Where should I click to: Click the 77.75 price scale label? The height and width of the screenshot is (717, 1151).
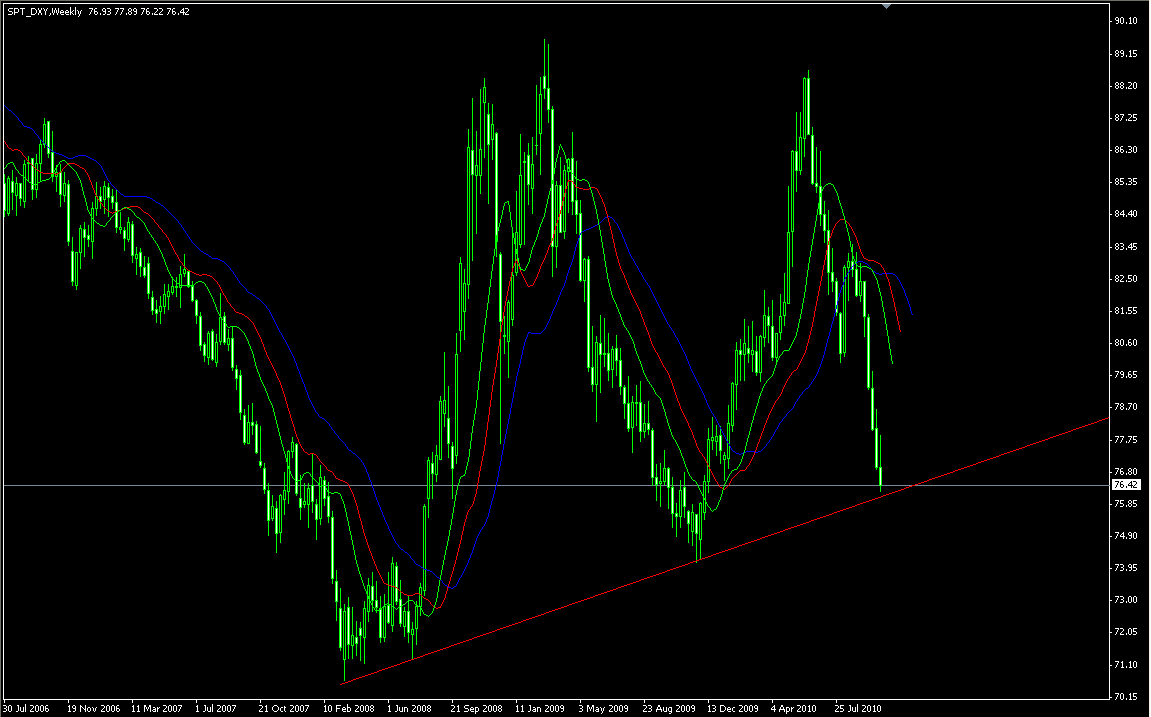1125,440
